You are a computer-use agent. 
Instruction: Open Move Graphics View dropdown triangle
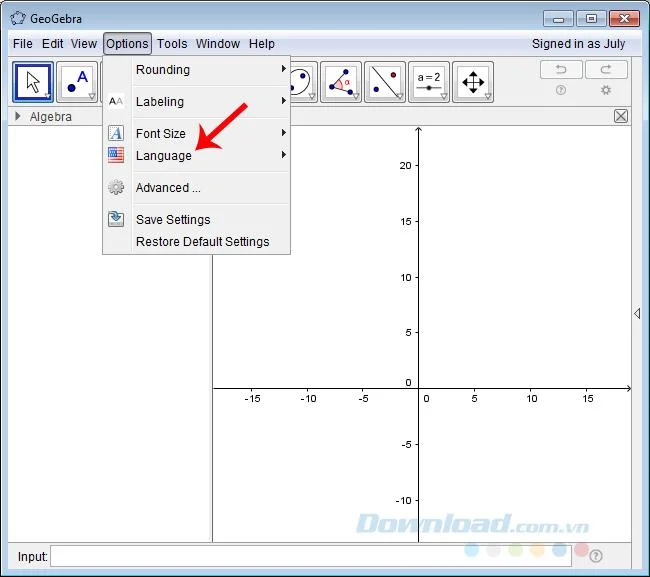click(488, 97)
